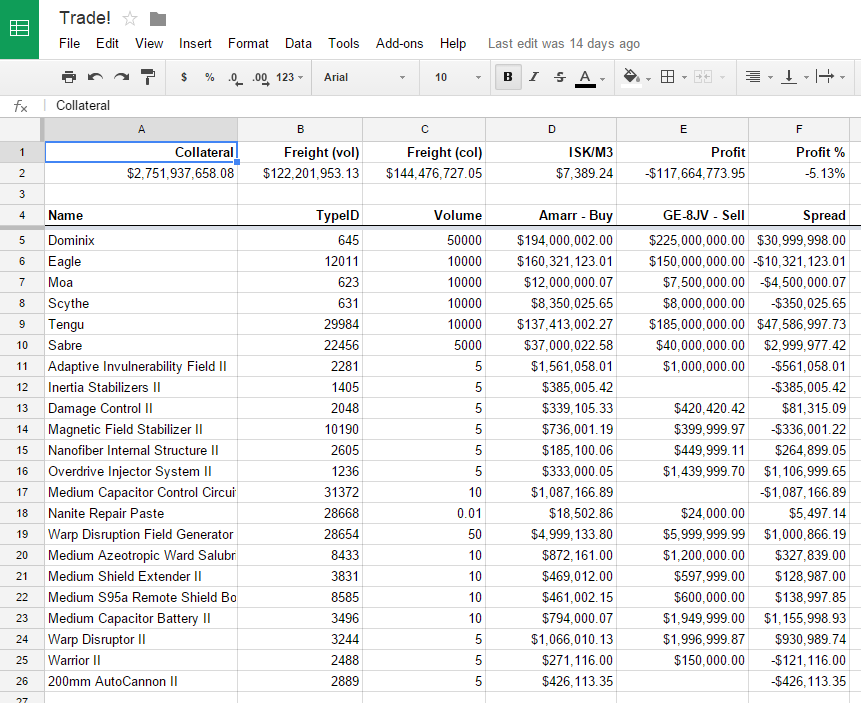Undo the last action
861x703 pixels.
point(95,77)
